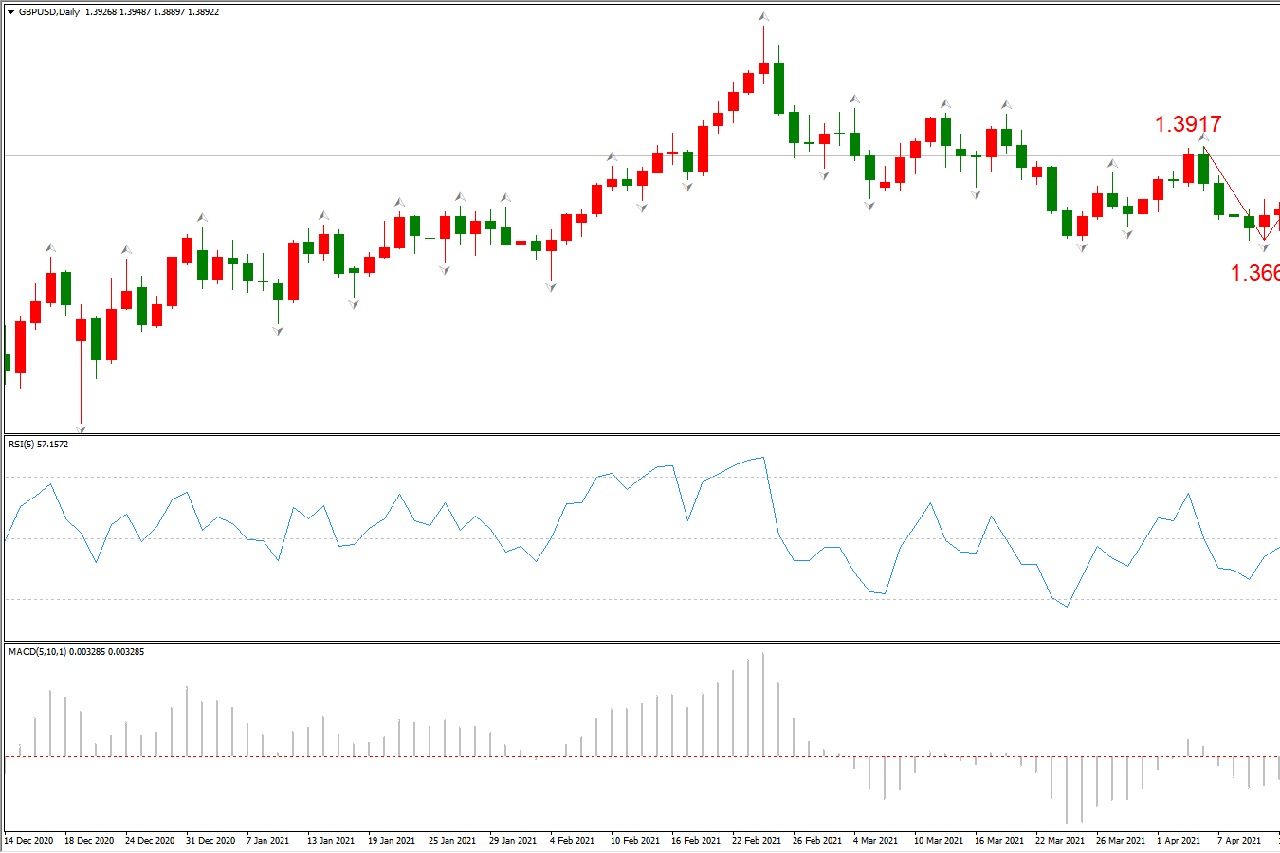Screen dimensions: 1280x853
Task: Select the down fractal arrow at the red V-line tip
Action: 1264,246
